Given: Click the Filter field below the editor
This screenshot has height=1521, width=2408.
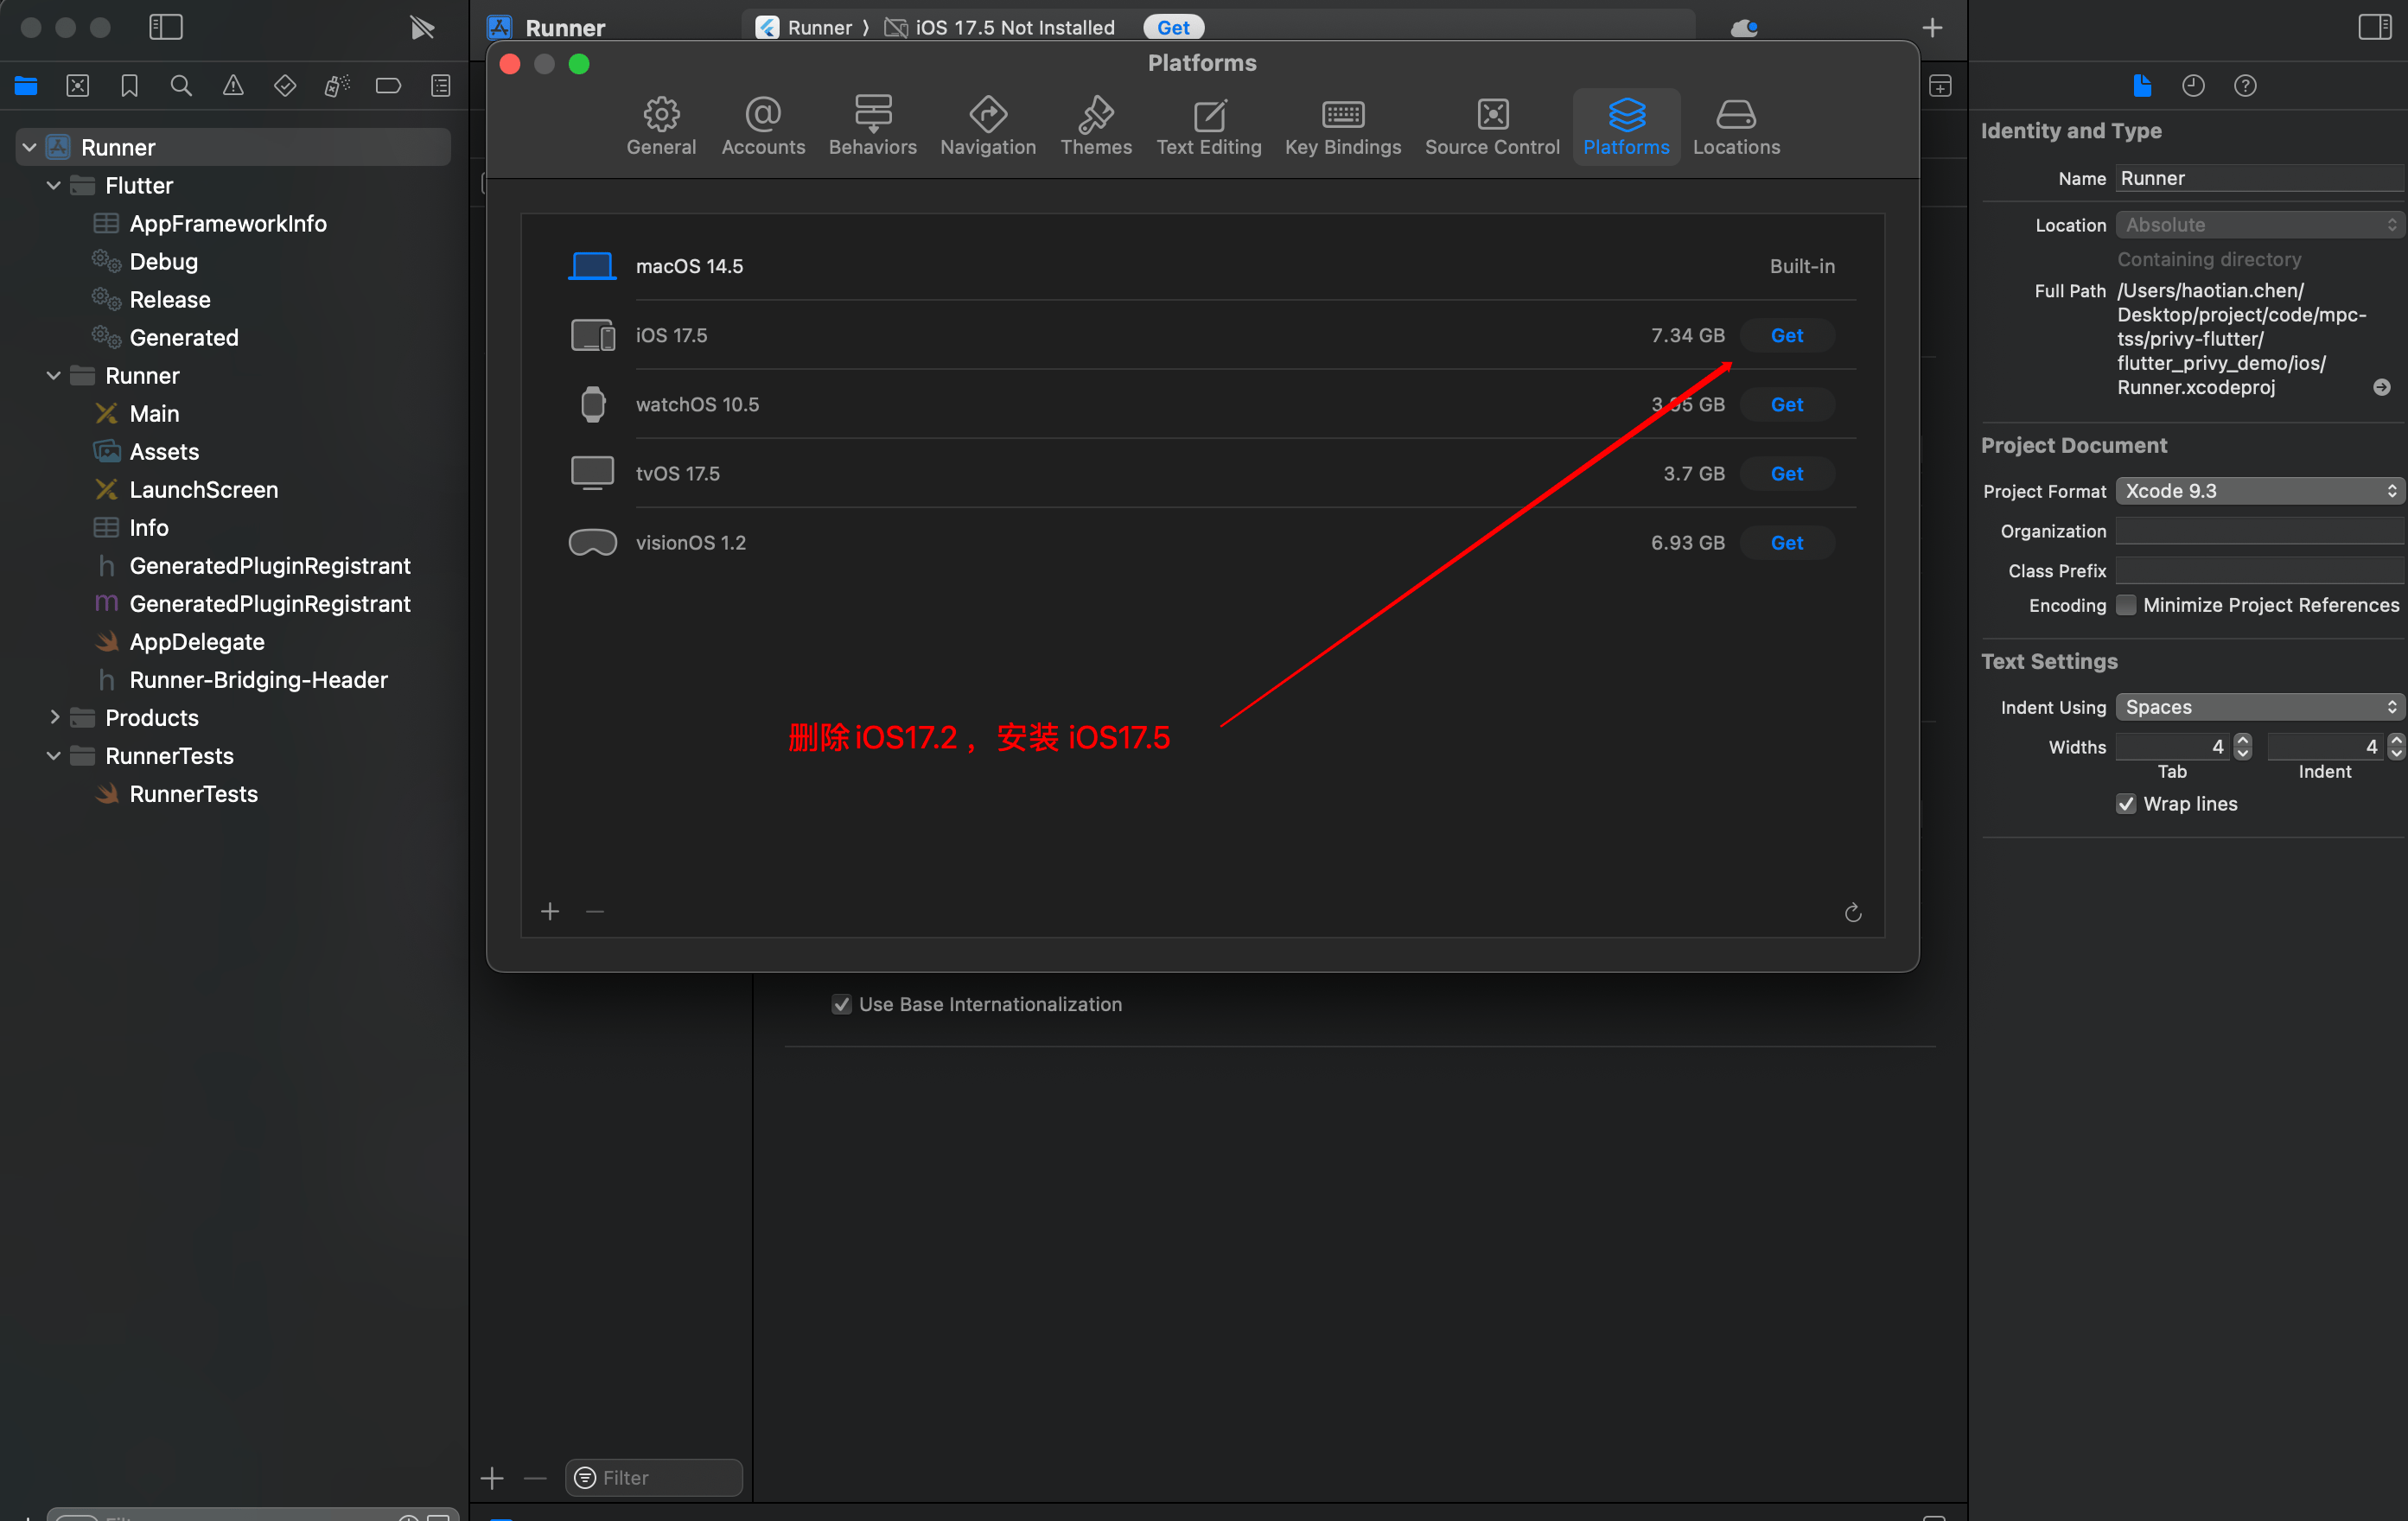Looking at the screenshot, I should click(654, 1478).
